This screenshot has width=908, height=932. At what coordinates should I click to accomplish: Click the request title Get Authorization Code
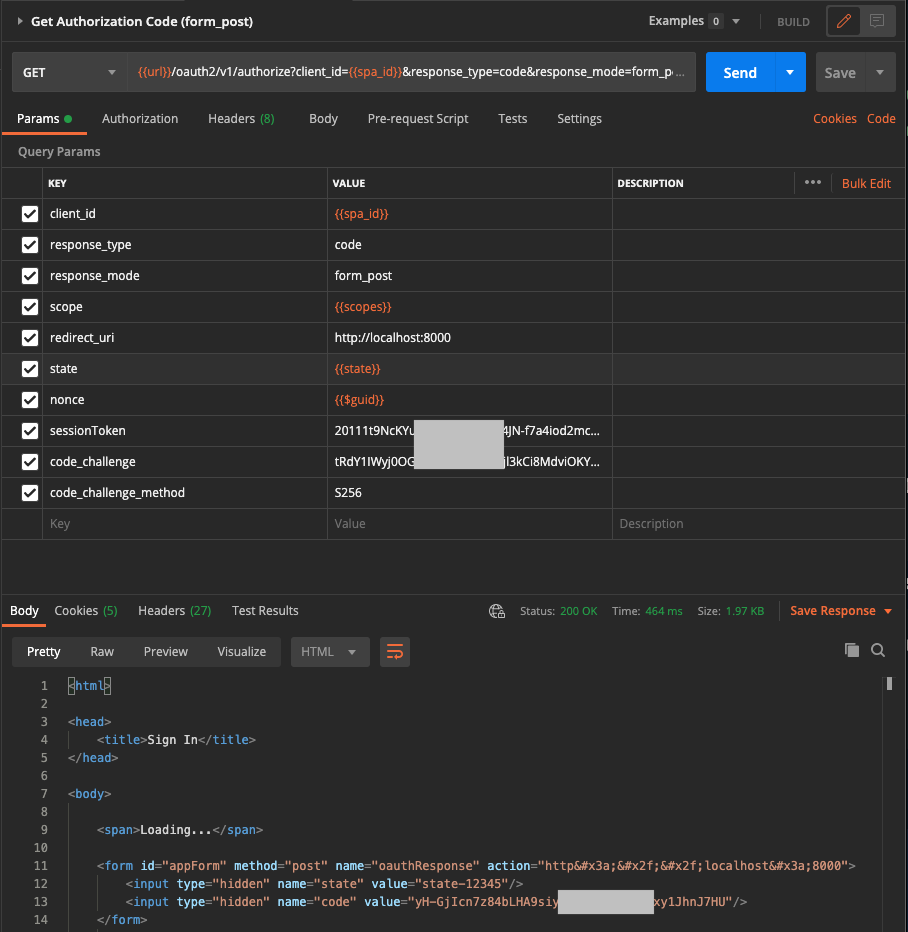click(142, 21)
